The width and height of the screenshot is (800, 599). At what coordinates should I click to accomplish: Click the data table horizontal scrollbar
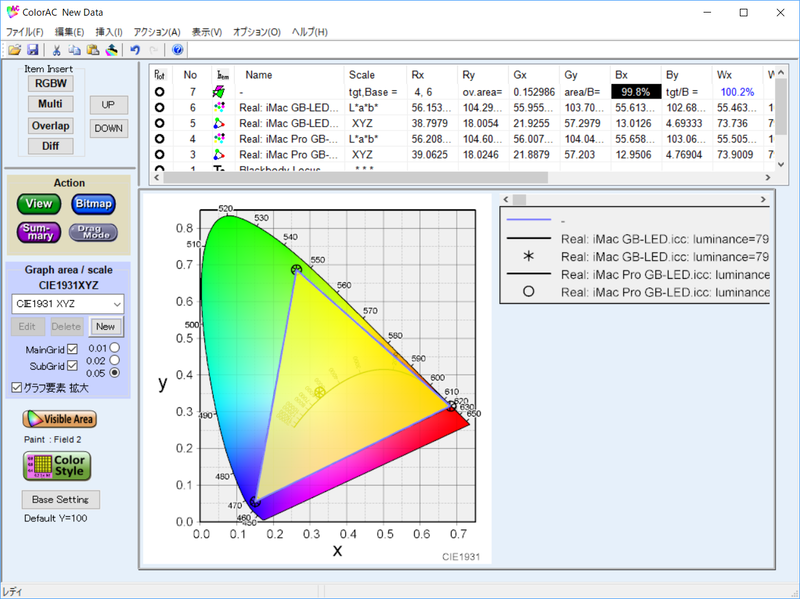[x=462, y=177]
